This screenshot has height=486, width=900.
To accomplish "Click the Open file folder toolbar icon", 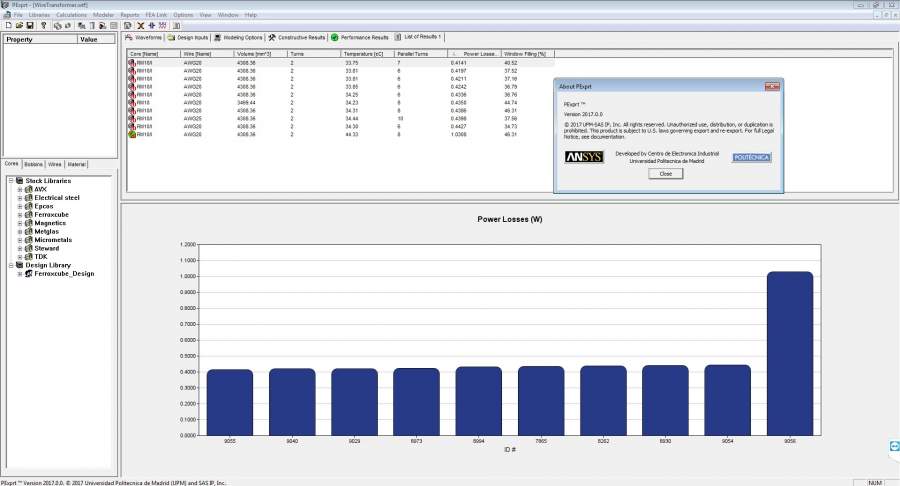I will click(19, 25).
